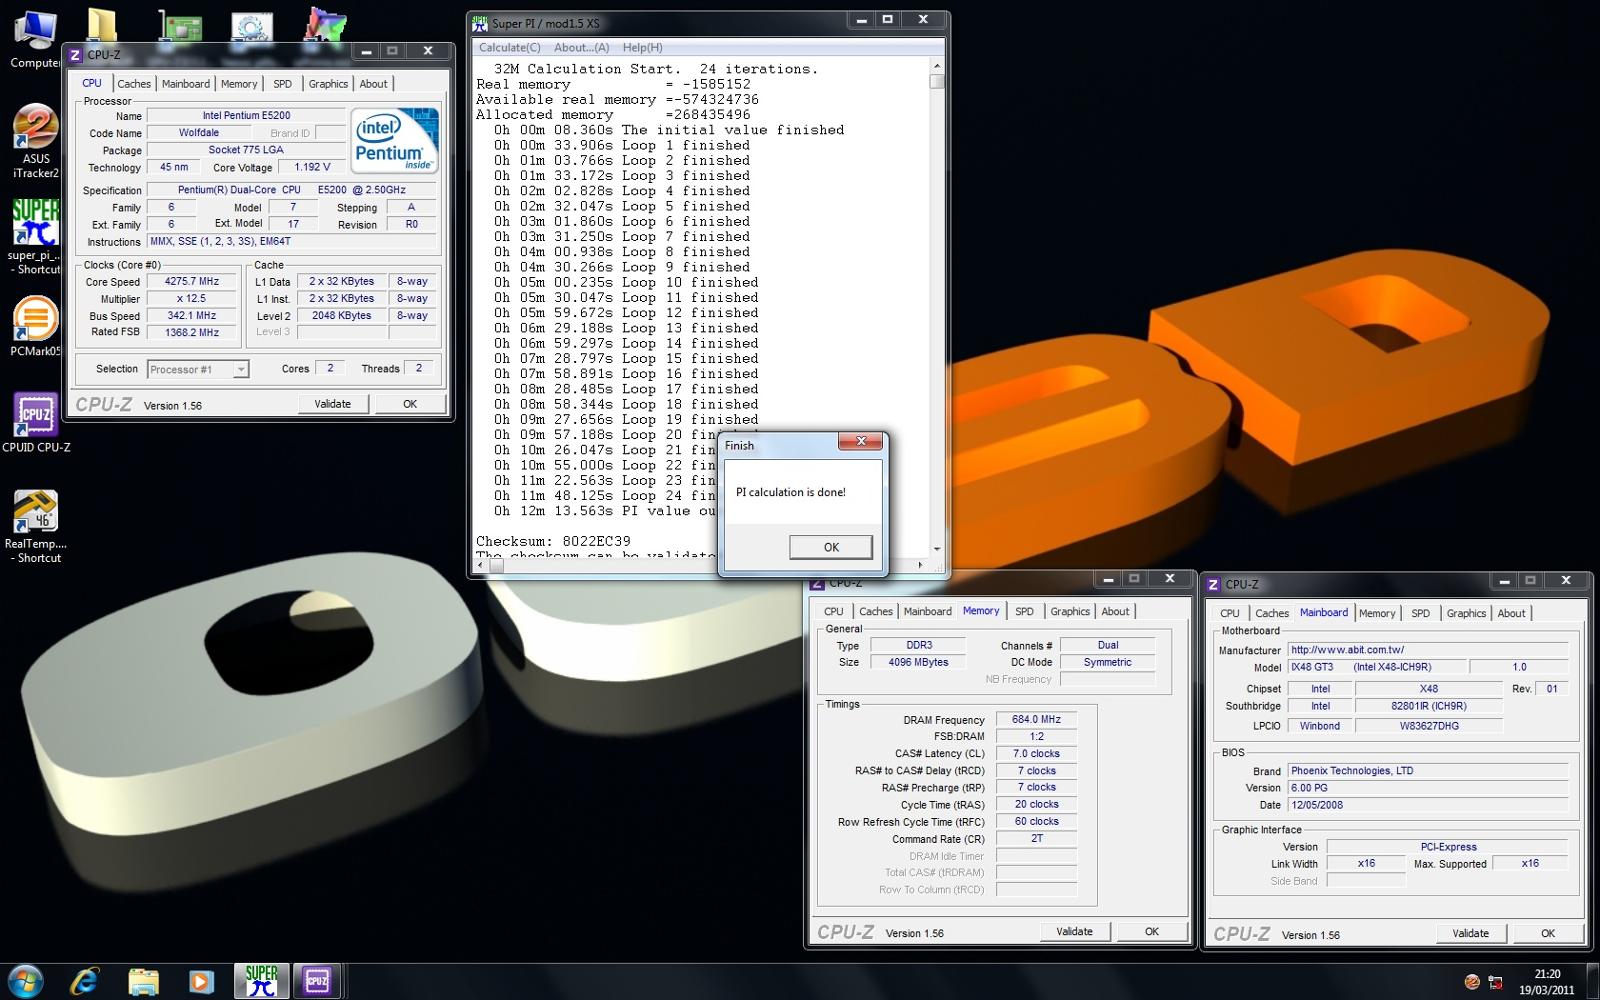Select Memory tab in the CPU-Z Mainboard window
1600x1000 pixels.
(x=1377, y=613)
